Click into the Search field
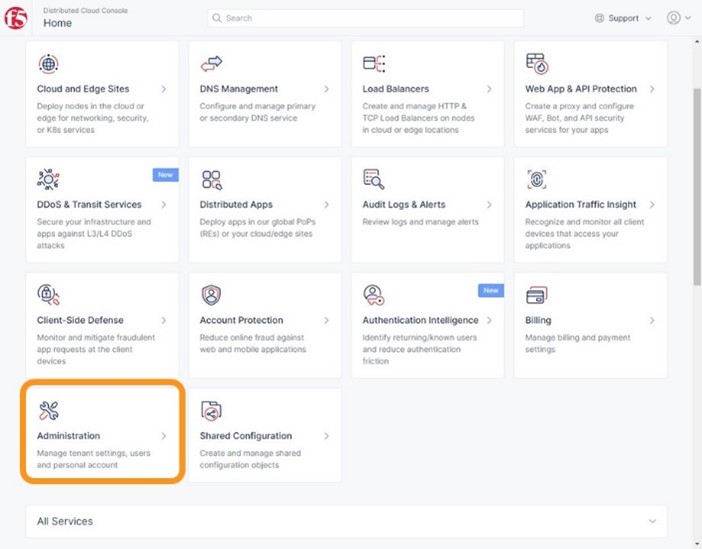702x549 pixels. point(365,18)
